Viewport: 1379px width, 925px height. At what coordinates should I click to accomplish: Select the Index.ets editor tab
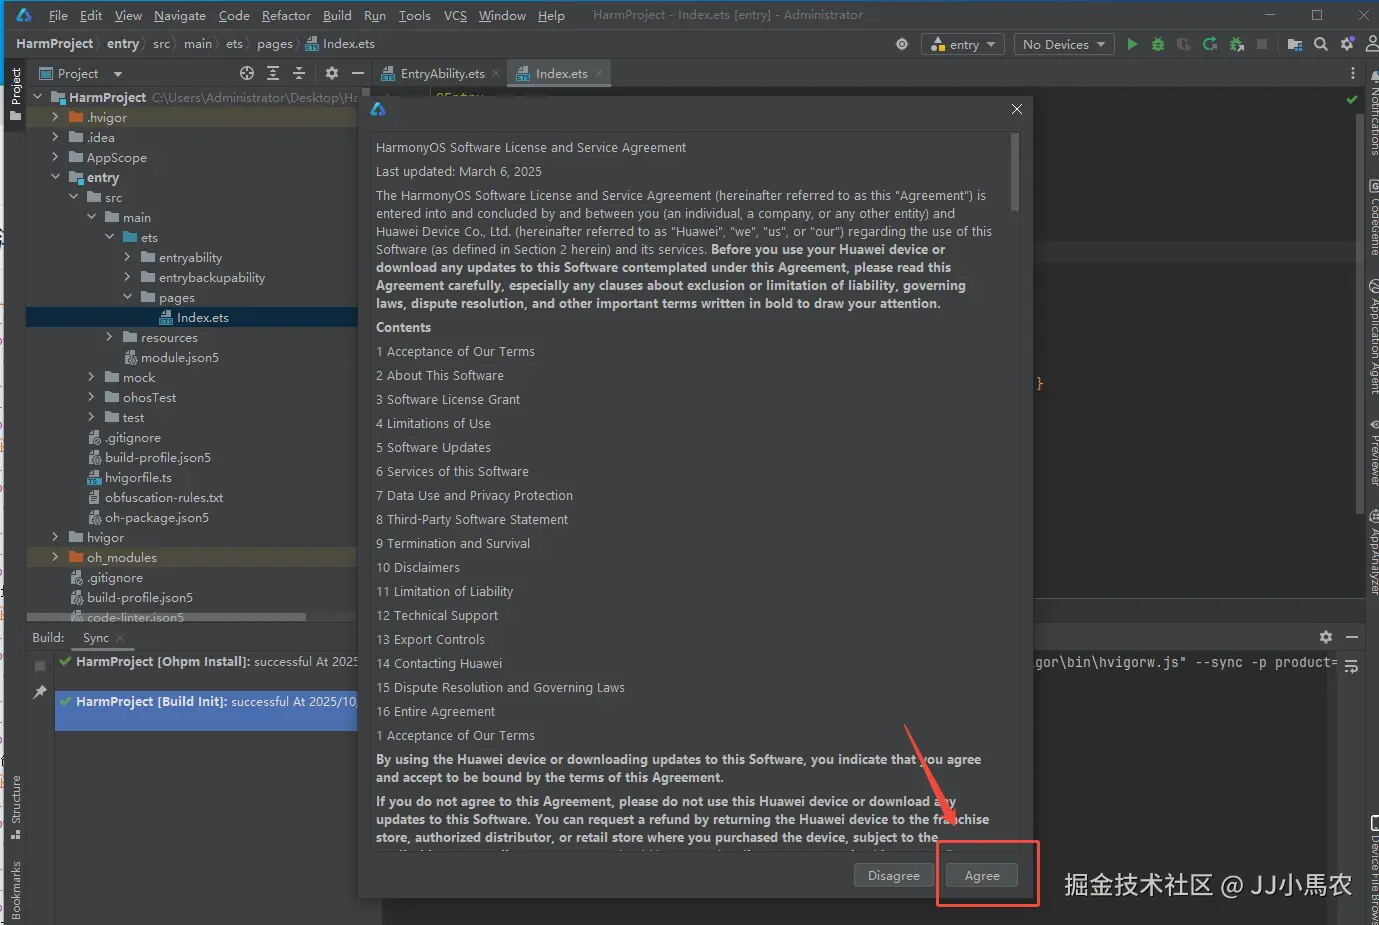tap(561, 73)
